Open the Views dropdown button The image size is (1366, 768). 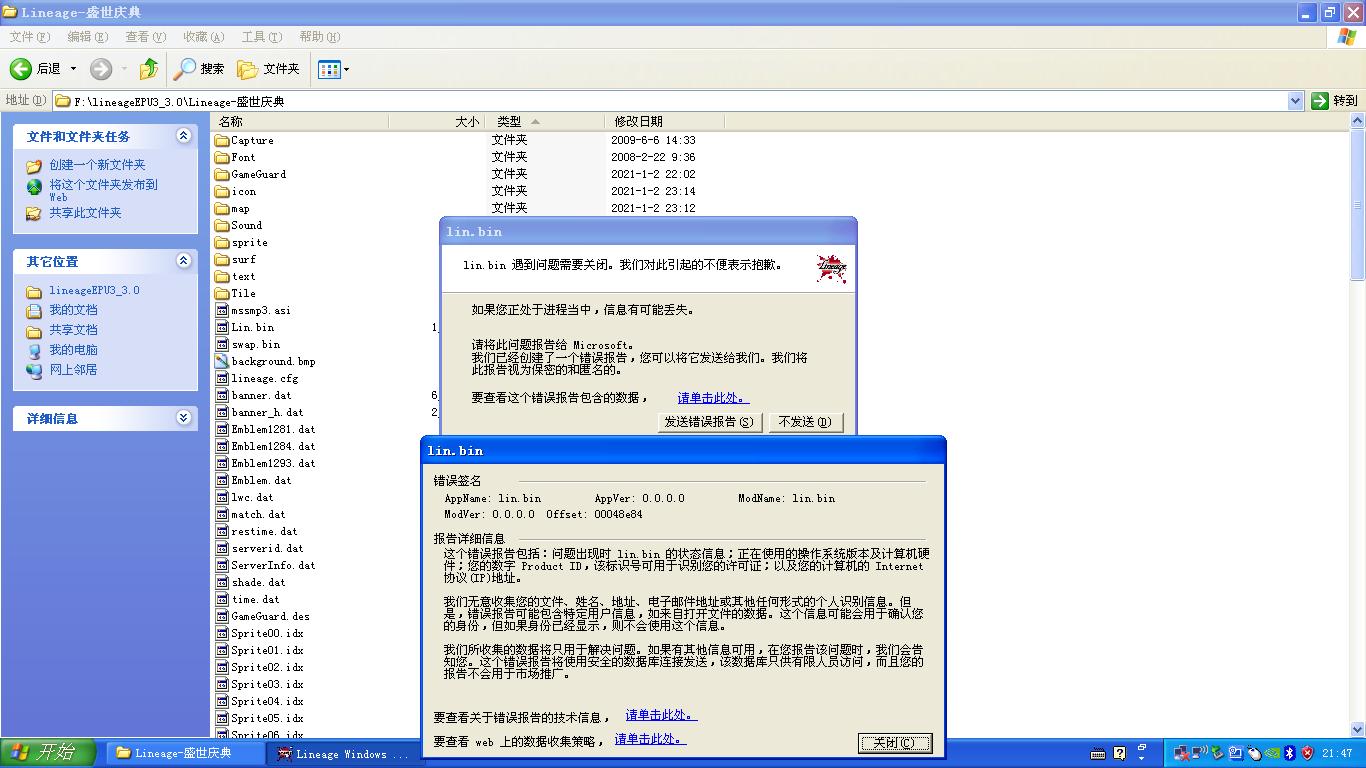(x=333, y=69)
